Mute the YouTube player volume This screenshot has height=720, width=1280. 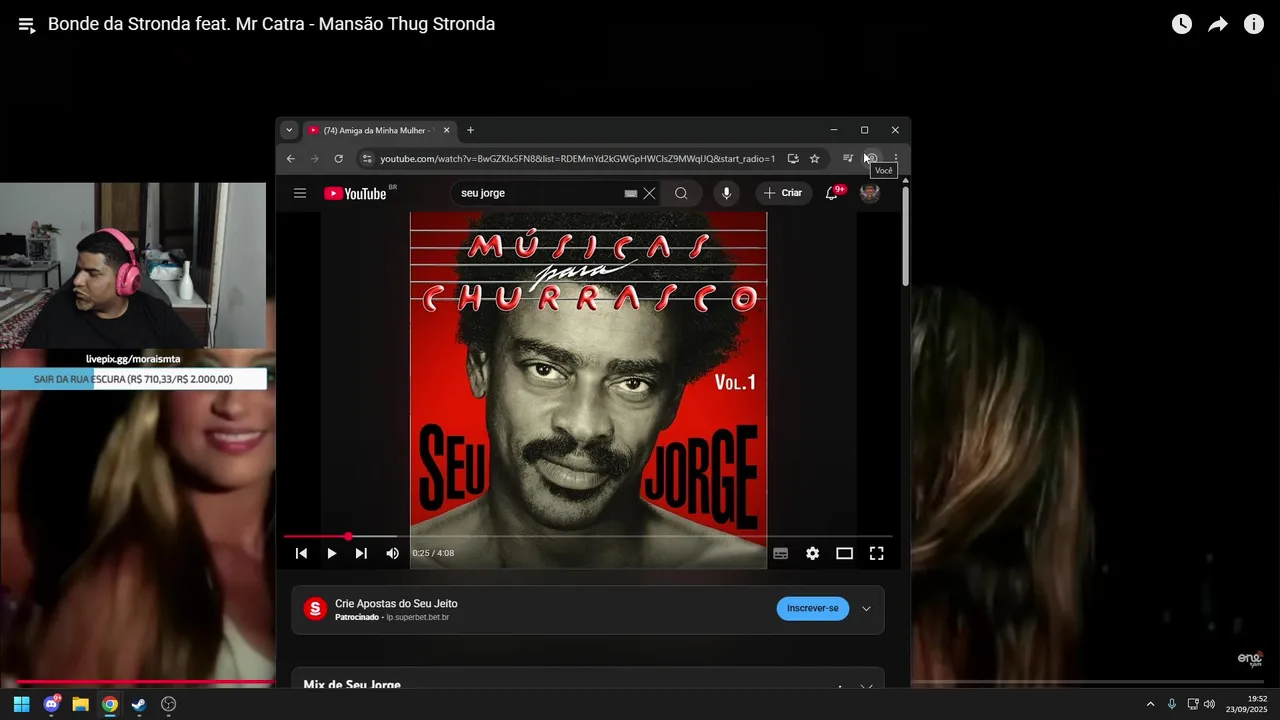(x=392, y=553)
